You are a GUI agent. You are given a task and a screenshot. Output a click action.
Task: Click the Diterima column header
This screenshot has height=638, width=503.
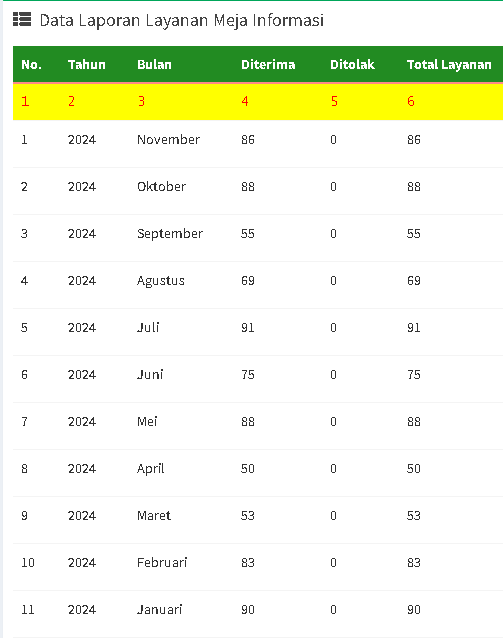(x=268, y=65)
